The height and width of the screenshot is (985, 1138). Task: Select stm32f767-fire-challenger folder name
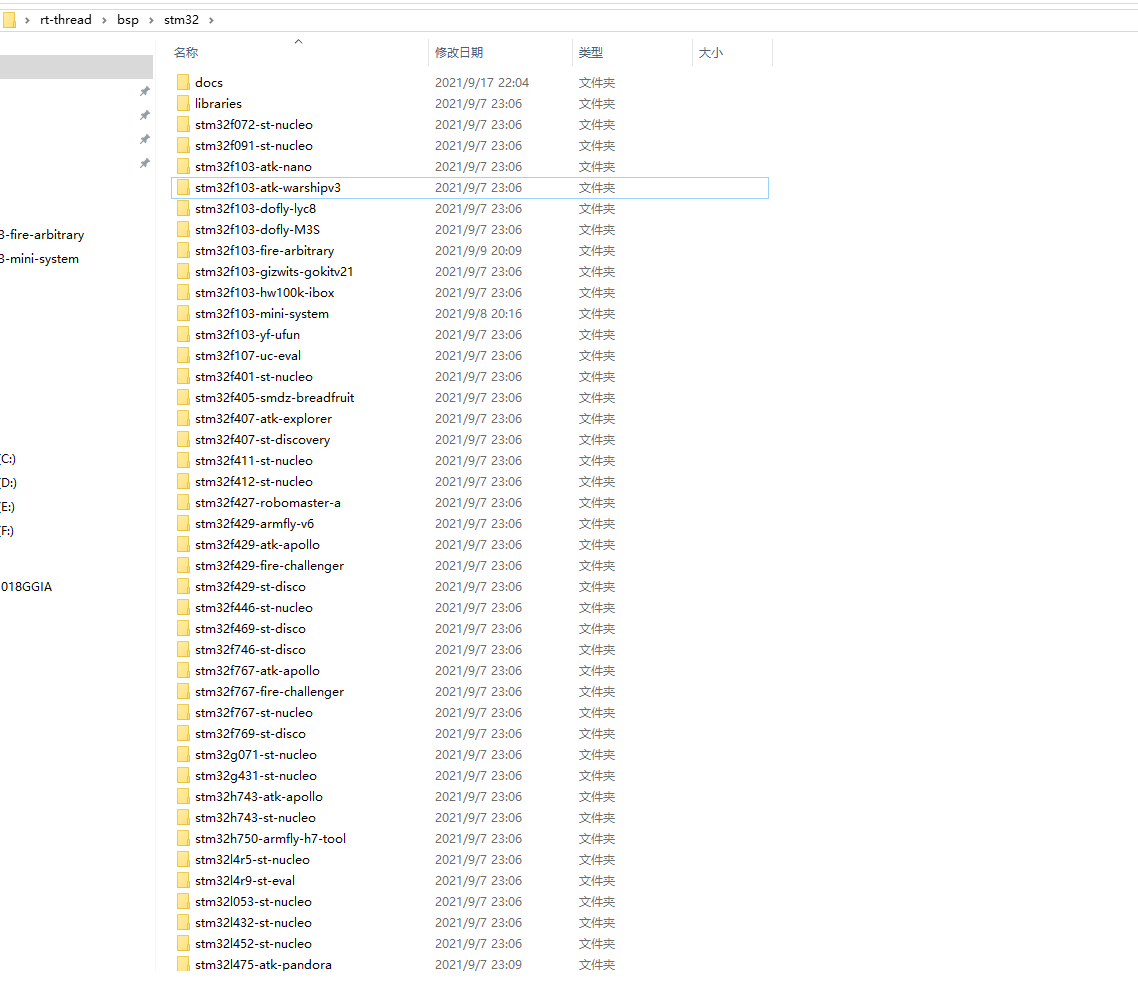click(x=269, y=692)
